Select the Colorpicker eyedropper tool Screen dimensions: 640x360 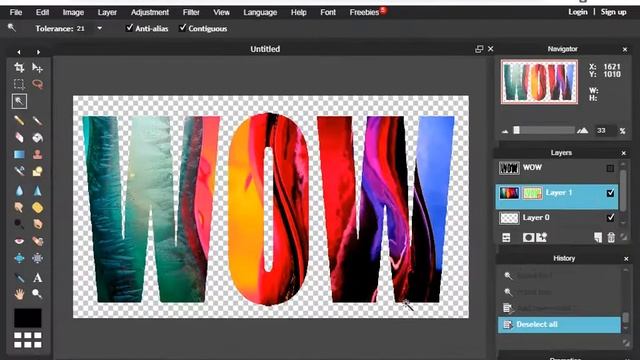(19, 278)
